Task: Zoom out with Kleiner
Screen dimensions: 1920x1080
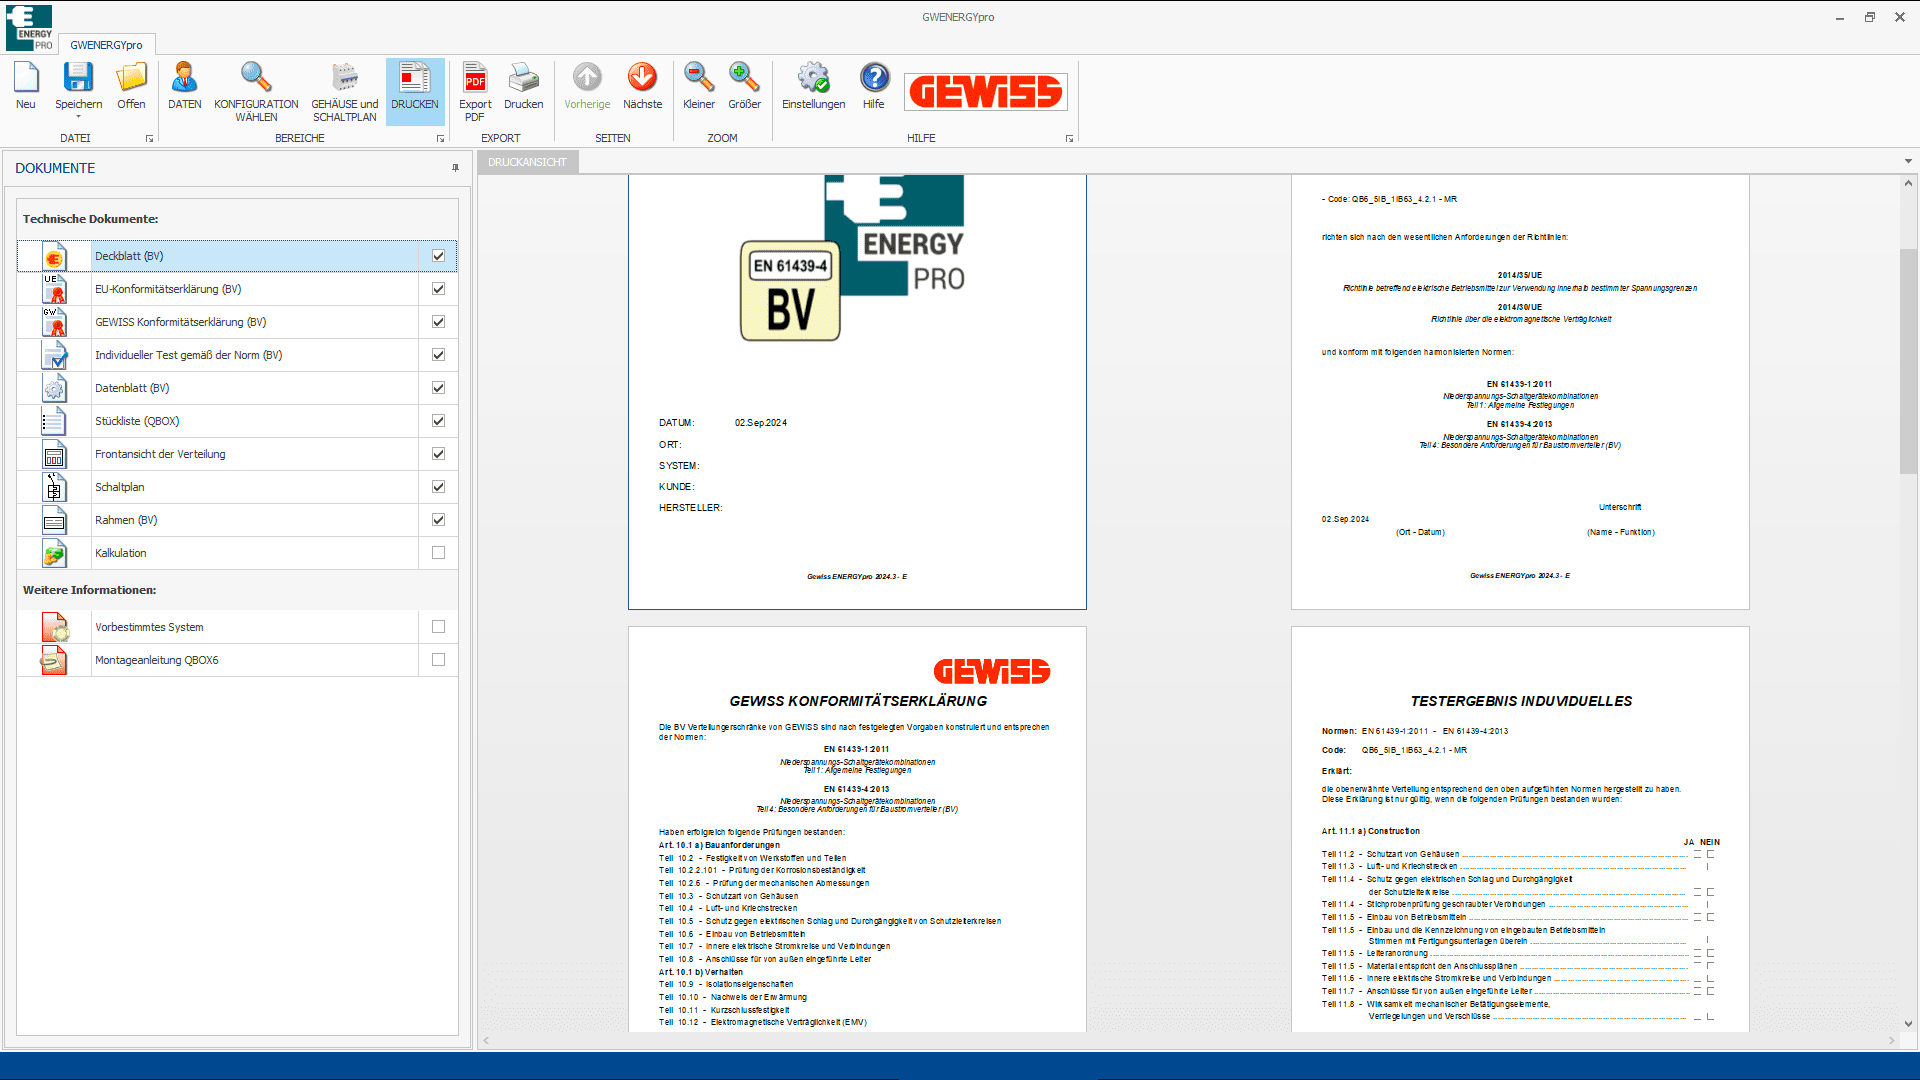Action: pyautogui.click(x=699, y=87)
